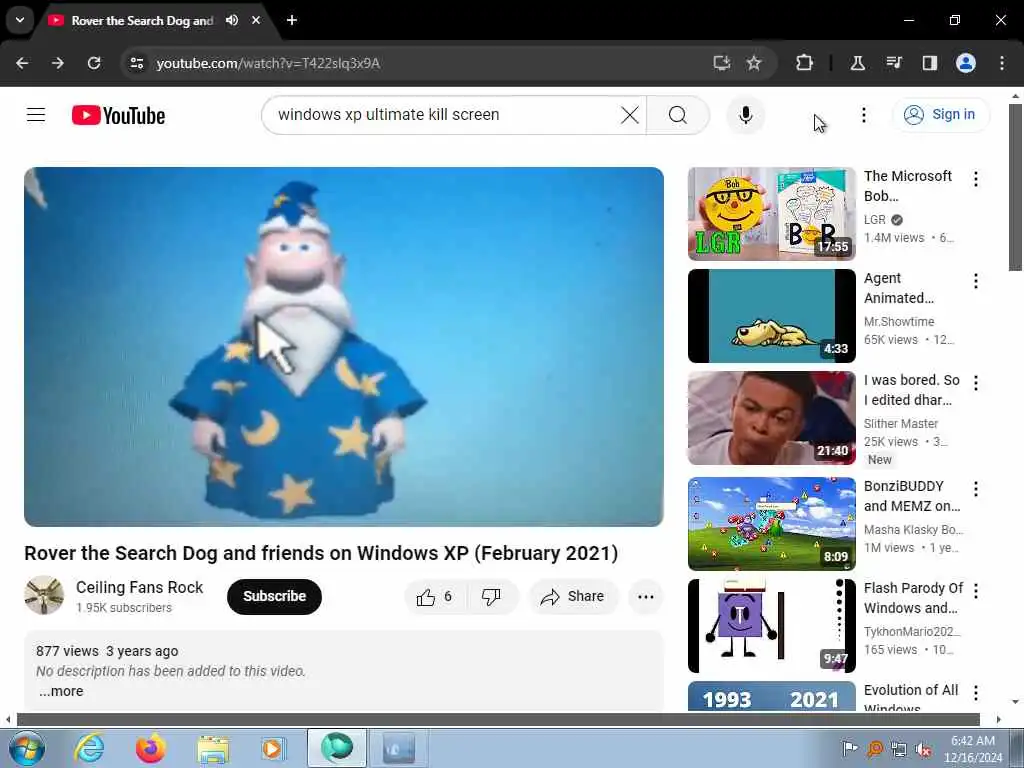The image size is (1024, 768).
Task: Mute the tab using the speaker icon
Action: click(x=232, y=20)
